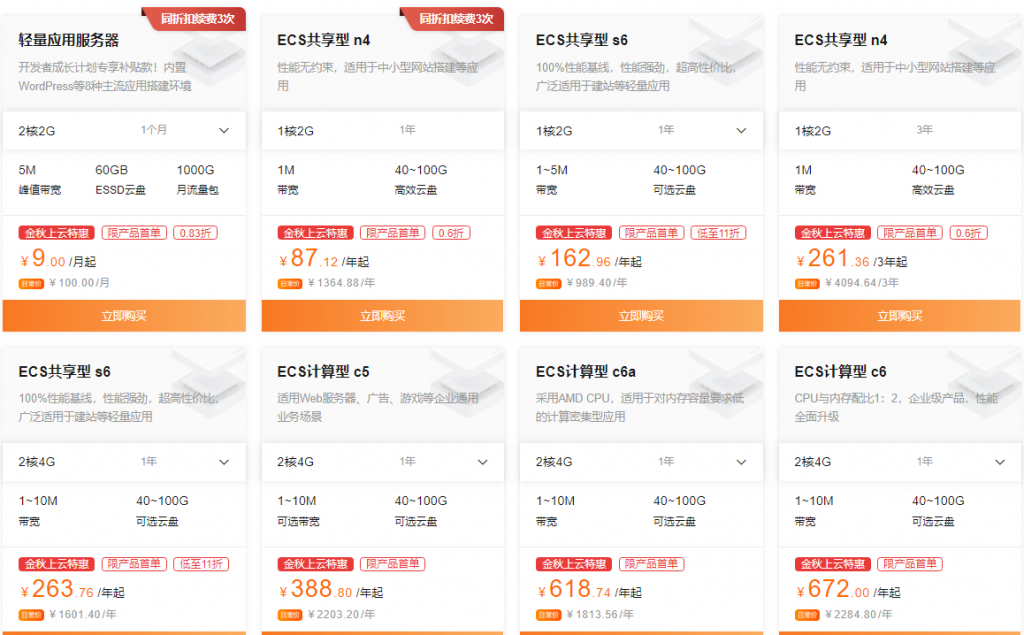
Task: Click 立即购买 on the ECS共享型 n4 card
Action: tap(383, 316)
